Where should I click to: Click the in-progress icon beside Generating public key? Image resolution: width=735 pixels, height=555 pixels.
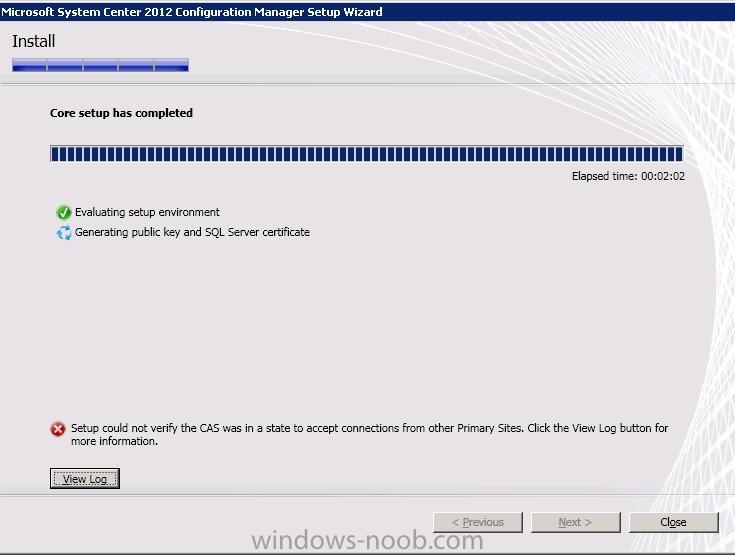tap(64, 232)
